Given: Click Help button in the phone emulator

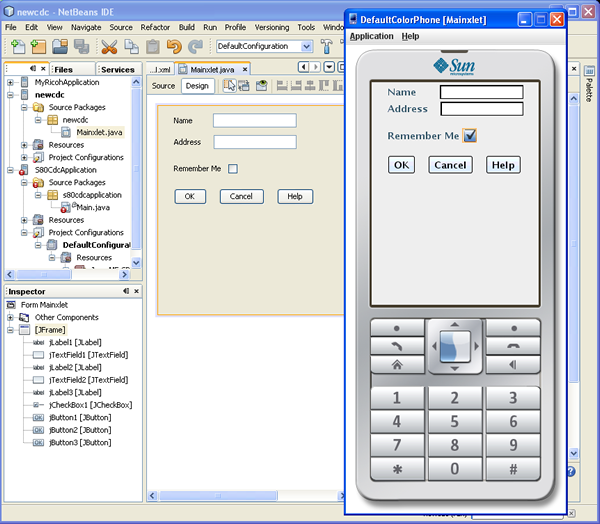Looking at the screenshot, I should click(x=503, y=165).
